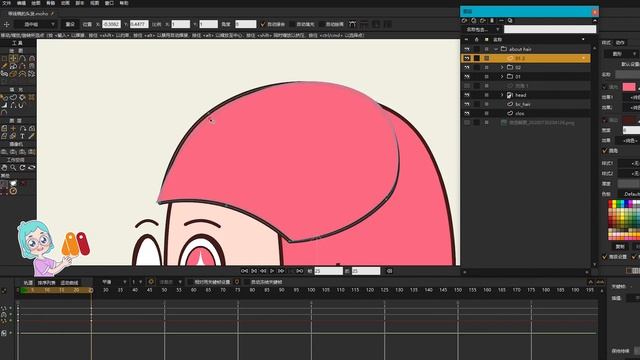Click the current frame field showing 25

point(329,271)
